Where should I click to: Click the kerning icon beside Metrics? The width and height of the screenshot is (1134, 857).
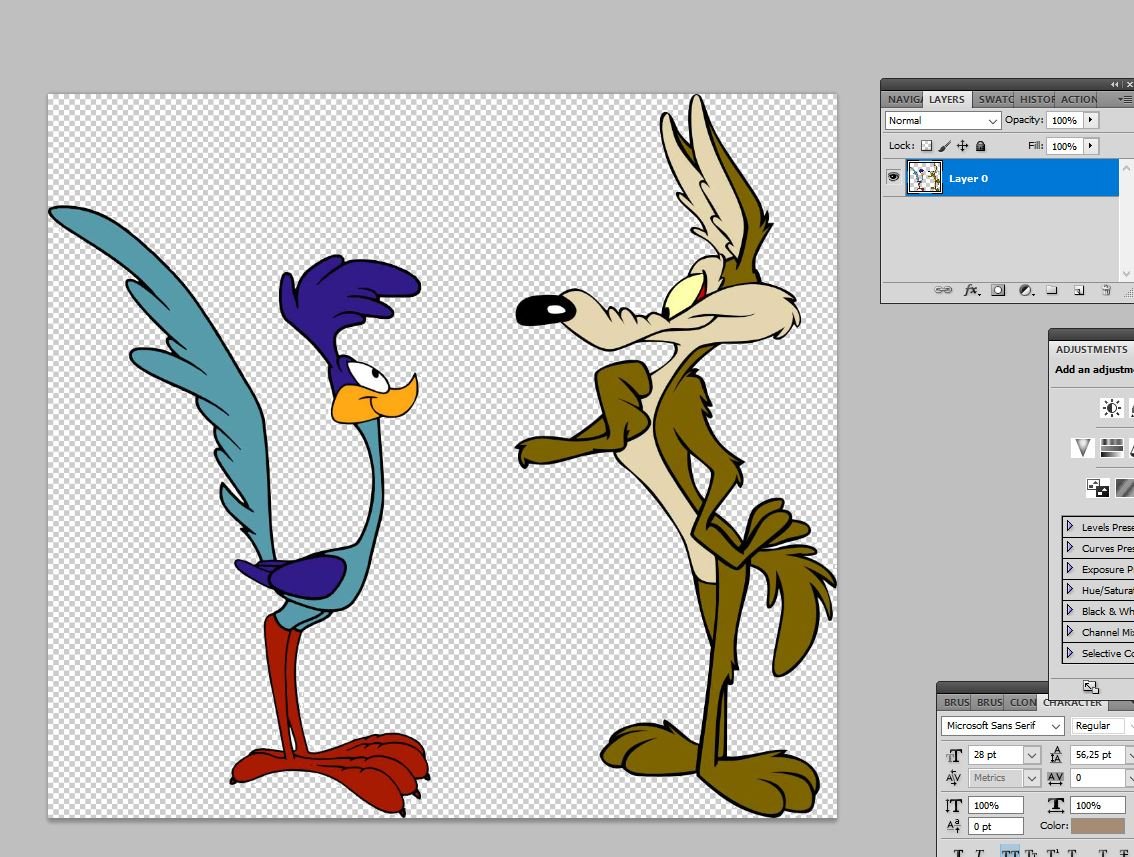point(953,777)
